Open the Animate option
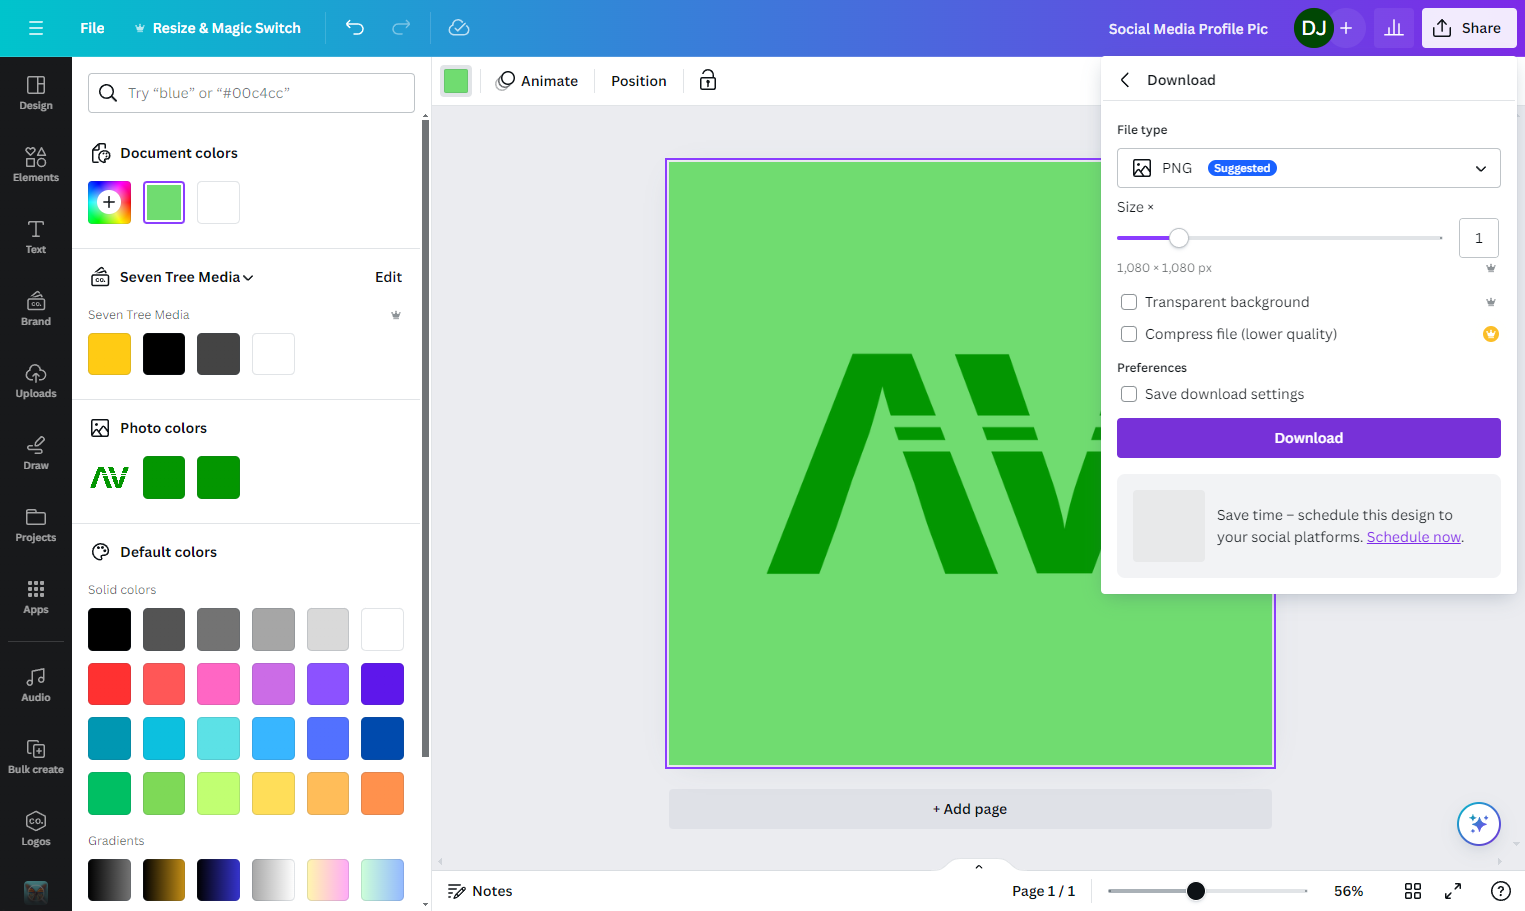This screenshot has height=911, width=1525. [x=538, y=81]
